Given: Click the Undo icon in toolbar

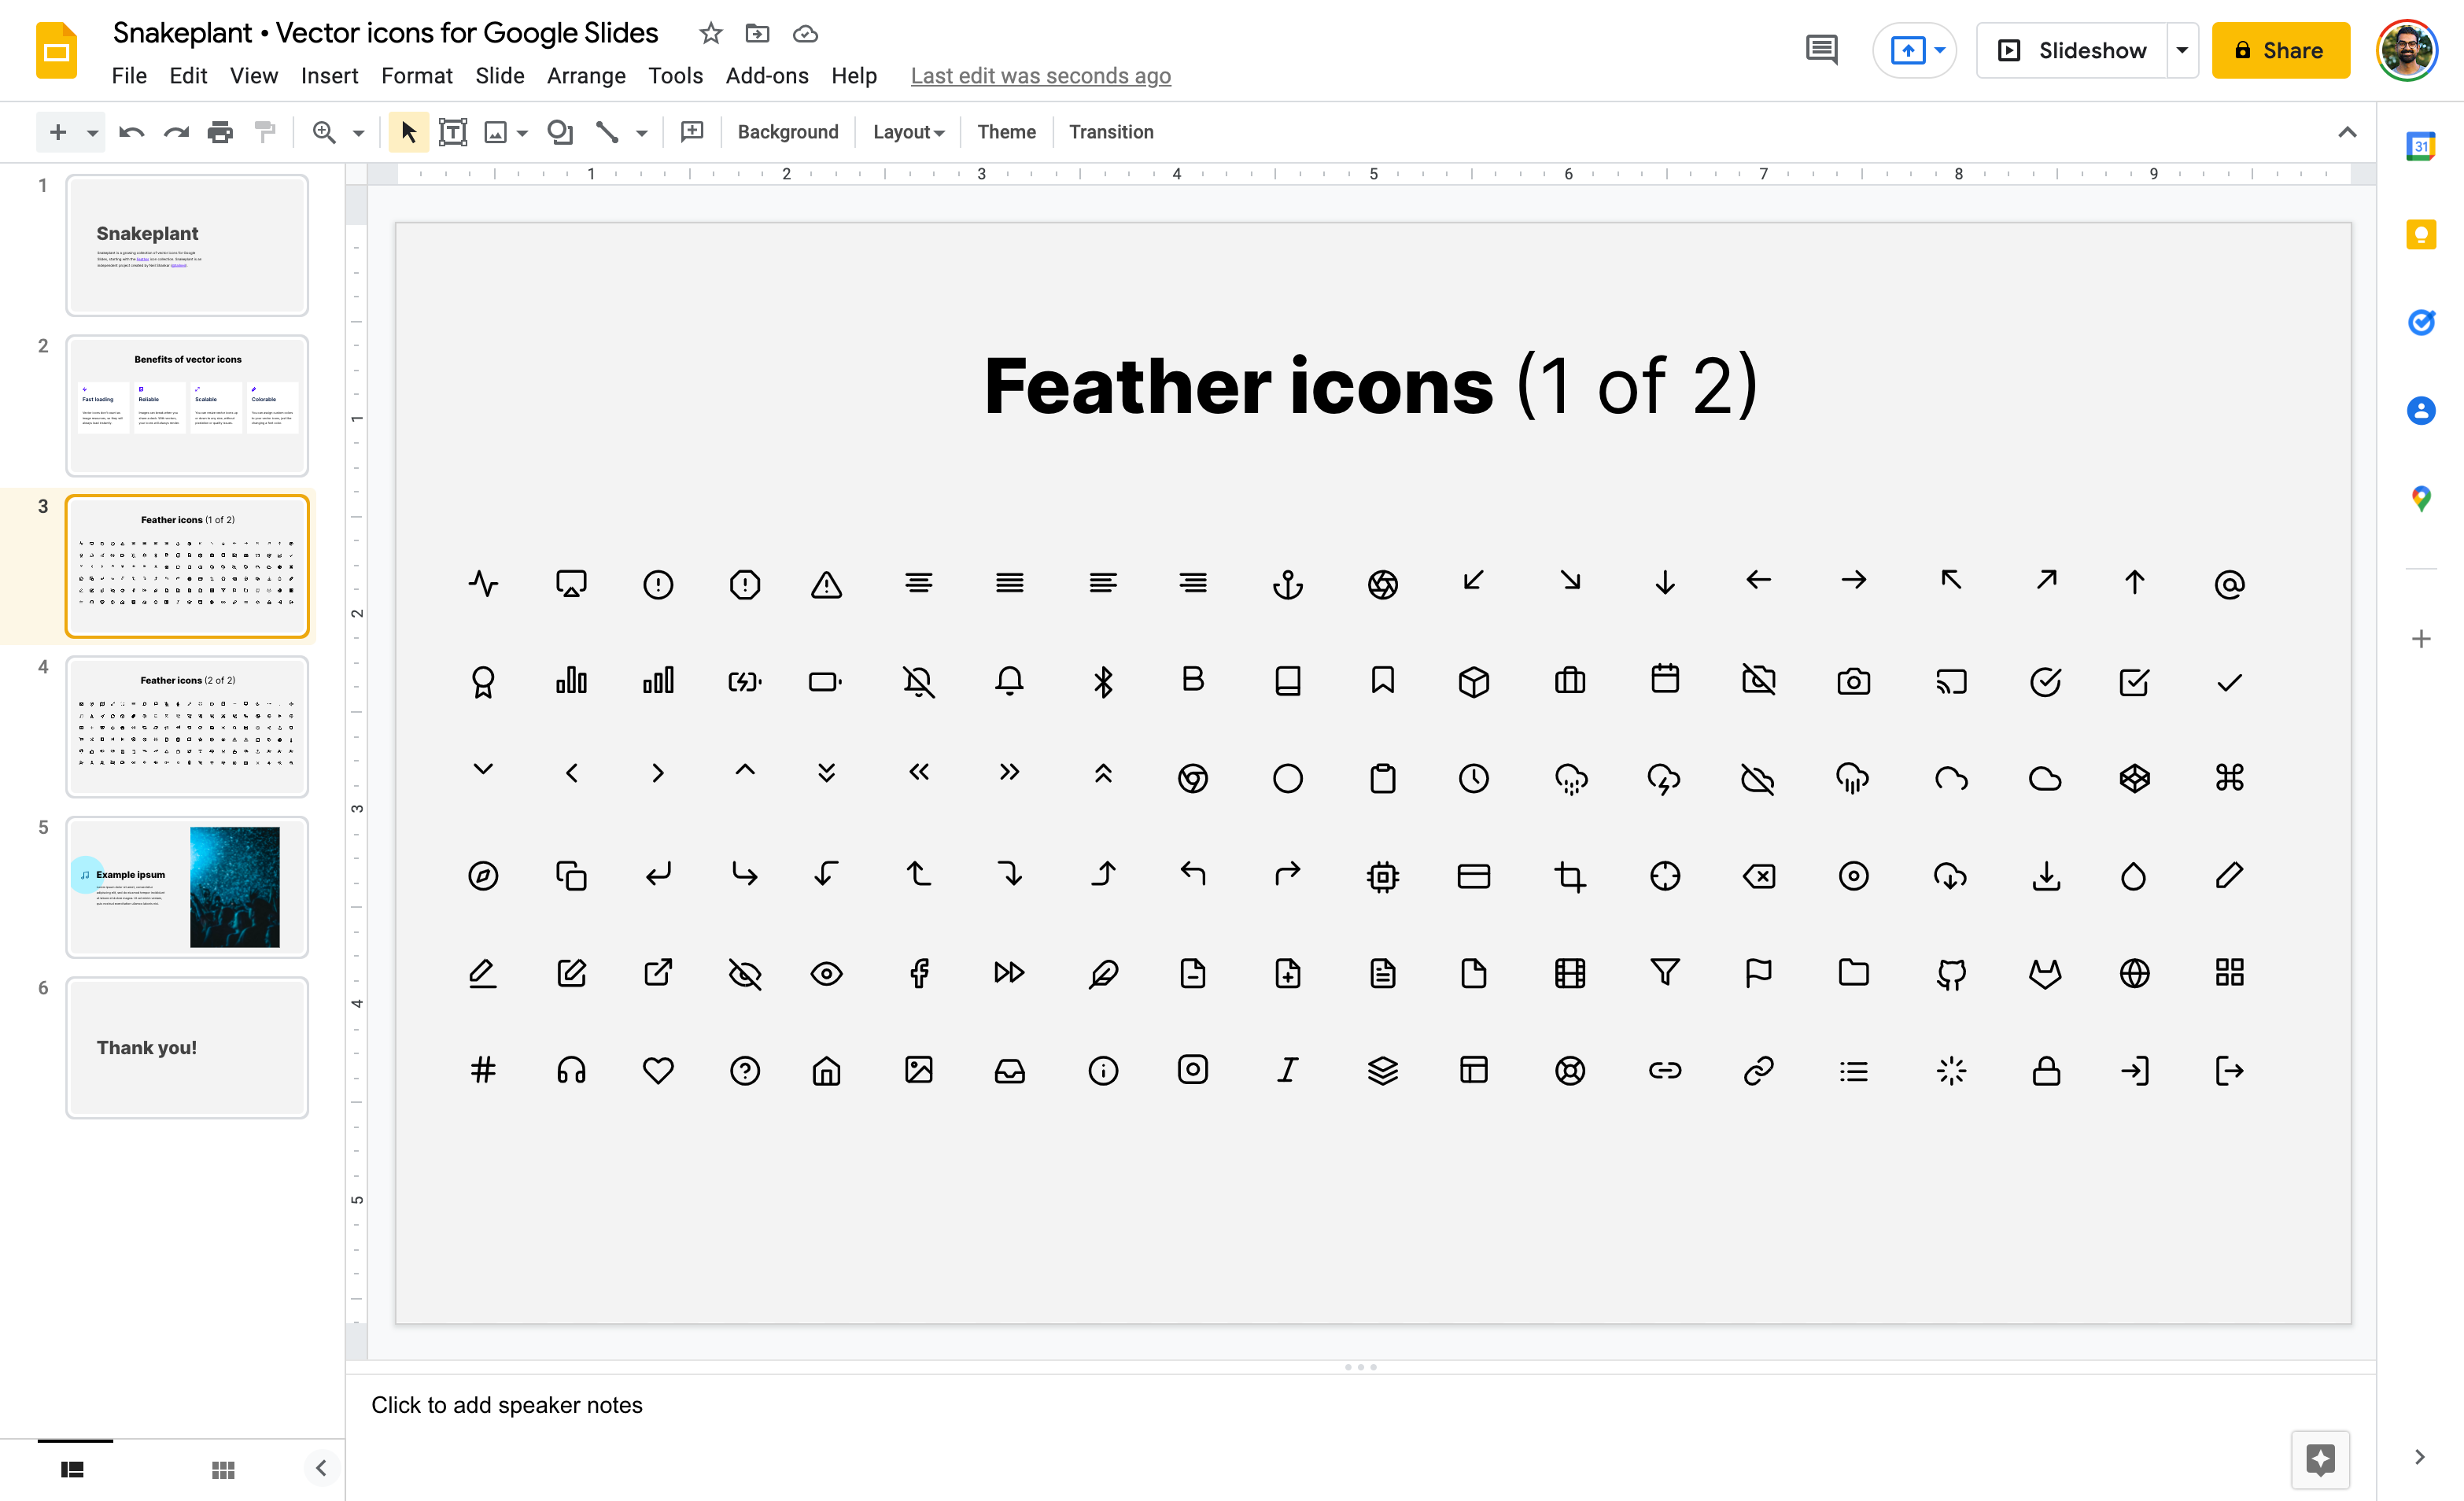Looking at the screenshot, I should pyautogui.click(x=131, y=132).
